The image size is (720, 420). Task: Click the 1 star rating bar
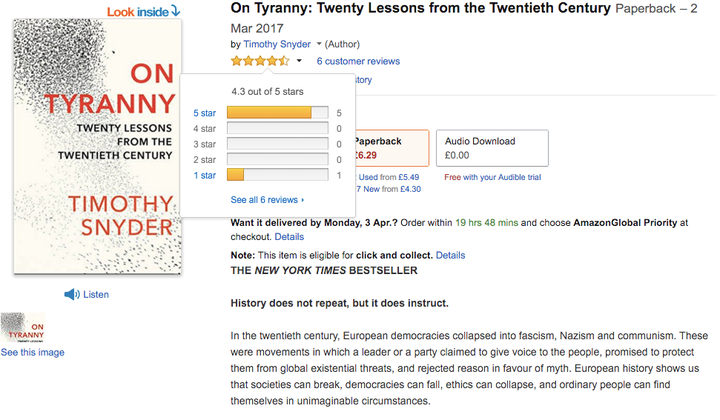[x=278, y=175]
